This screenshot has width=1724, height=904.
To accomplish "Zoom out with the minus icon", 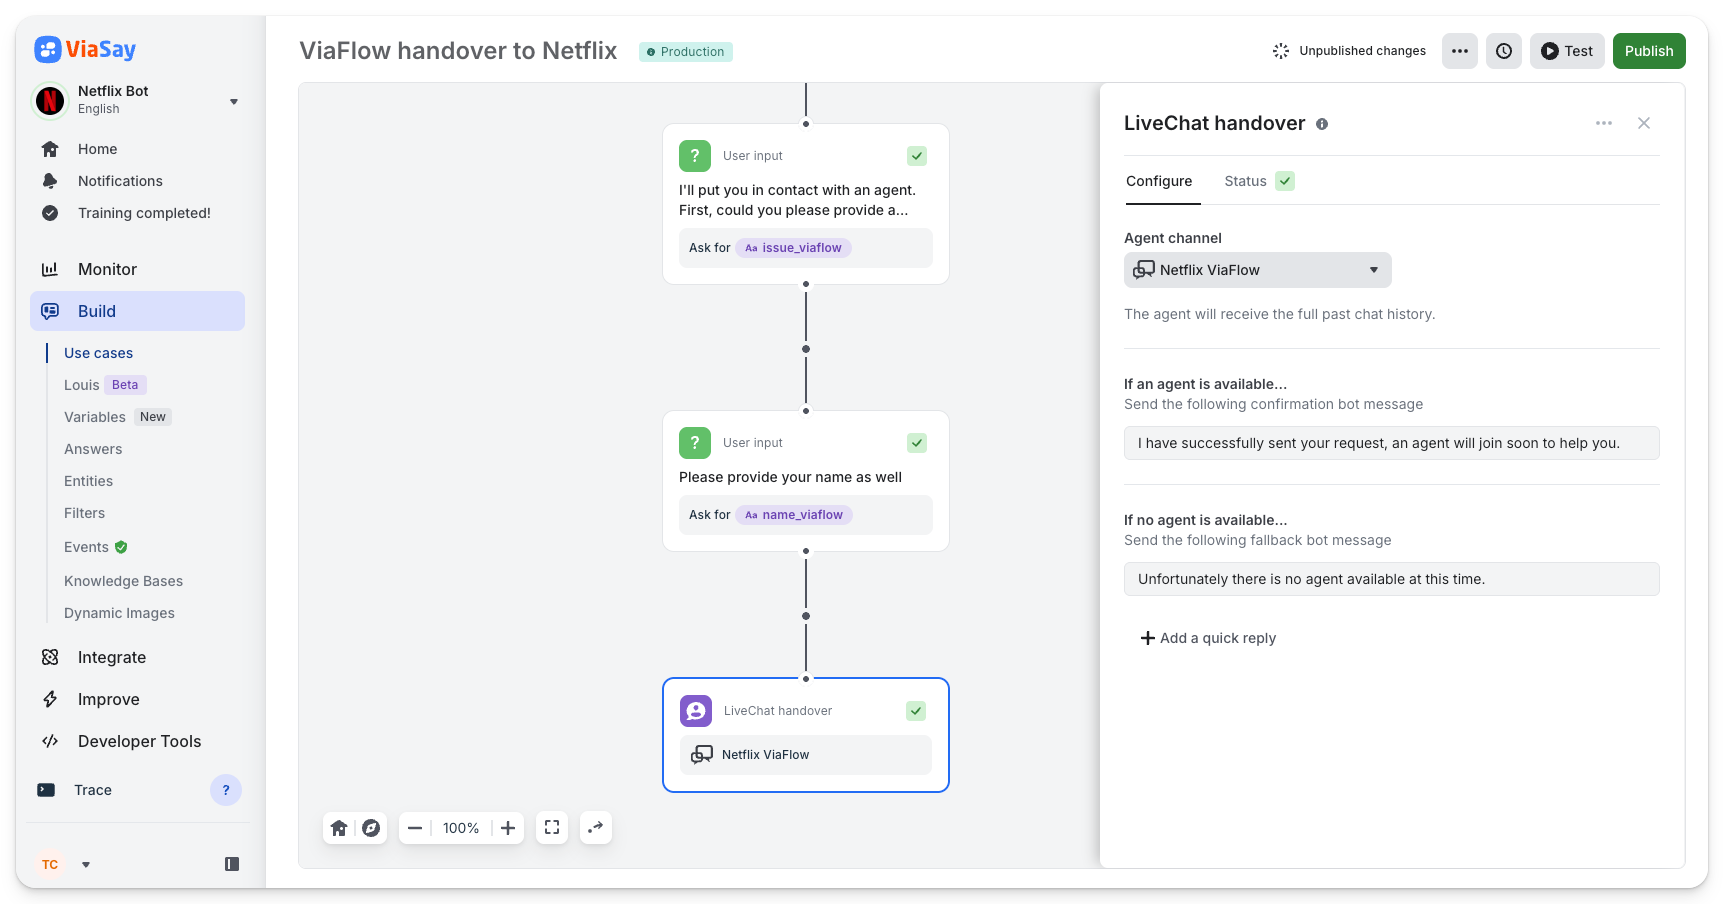I will pos(415,828).
